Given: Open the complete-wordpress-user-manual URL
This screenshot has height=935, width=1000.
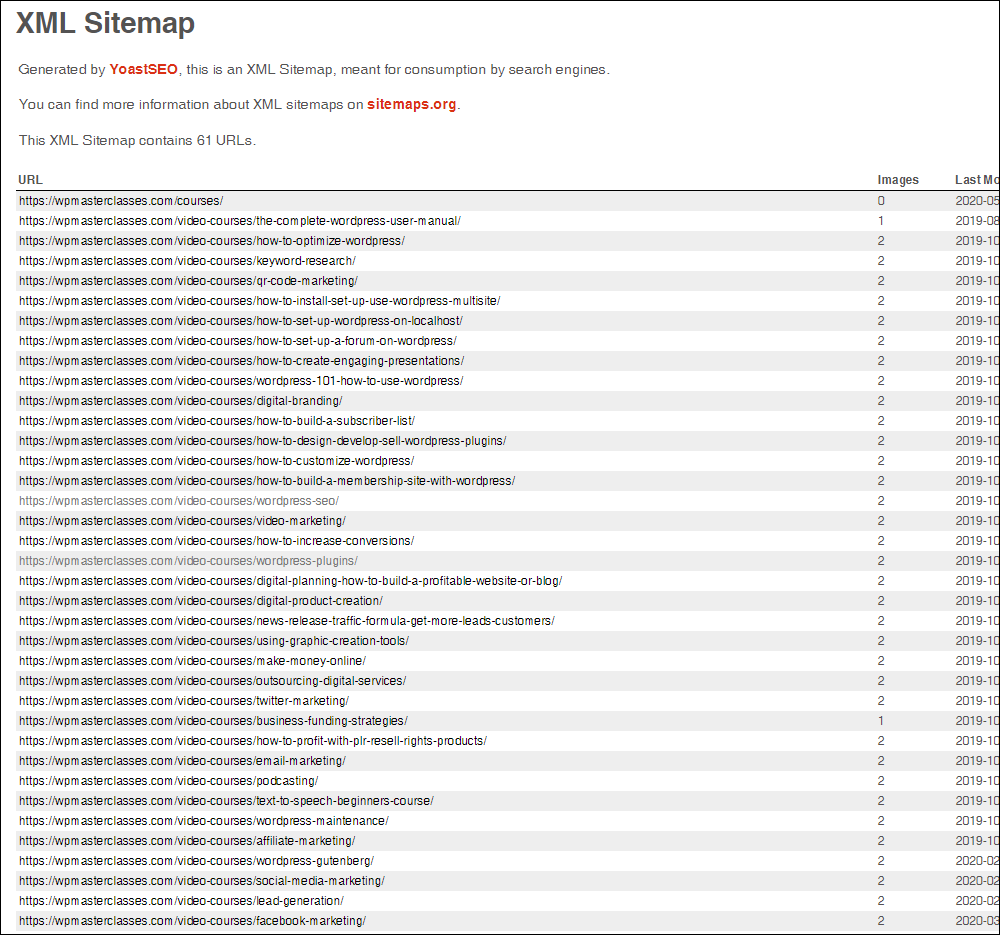Looking at the screenshot, I should [x=240, y=221].
